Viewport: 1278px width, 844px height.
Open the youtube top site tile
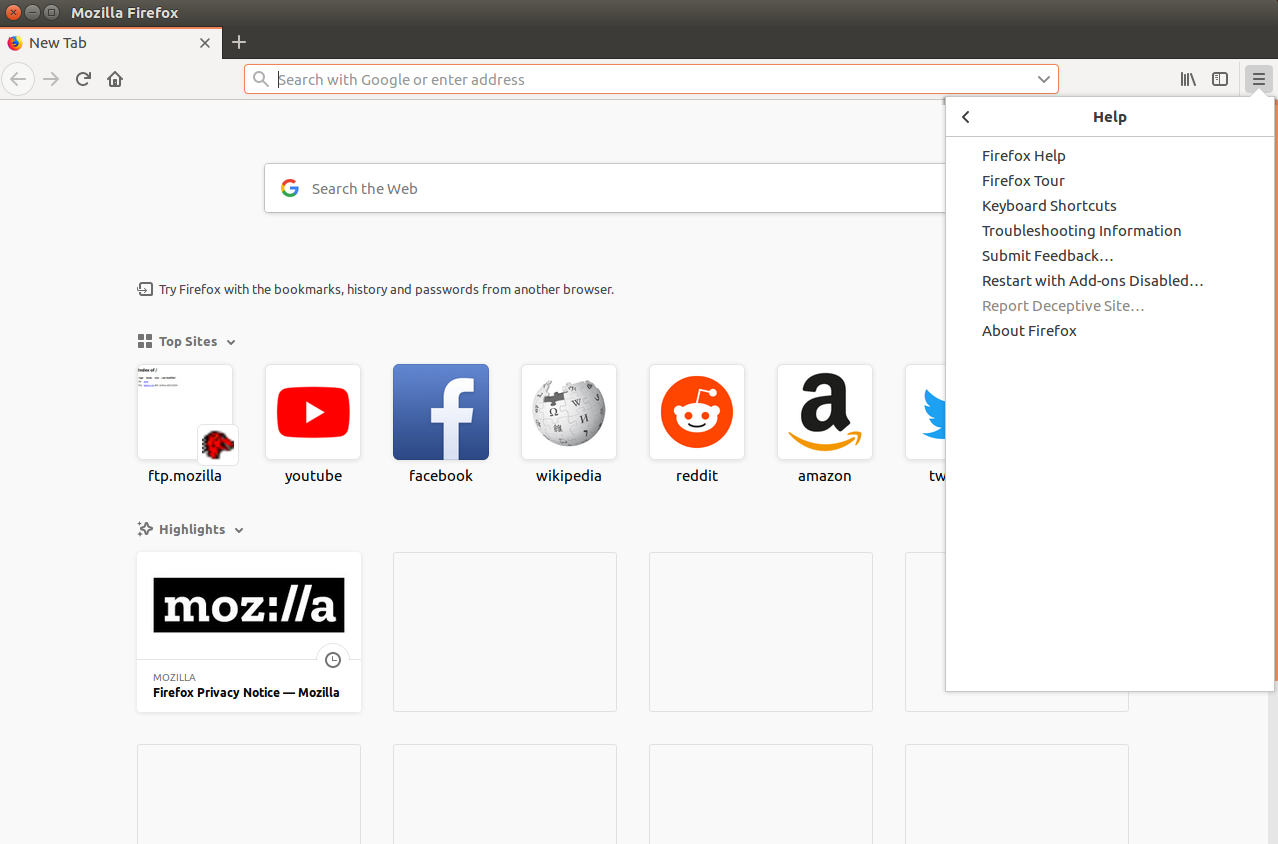(x=313, y=412)
